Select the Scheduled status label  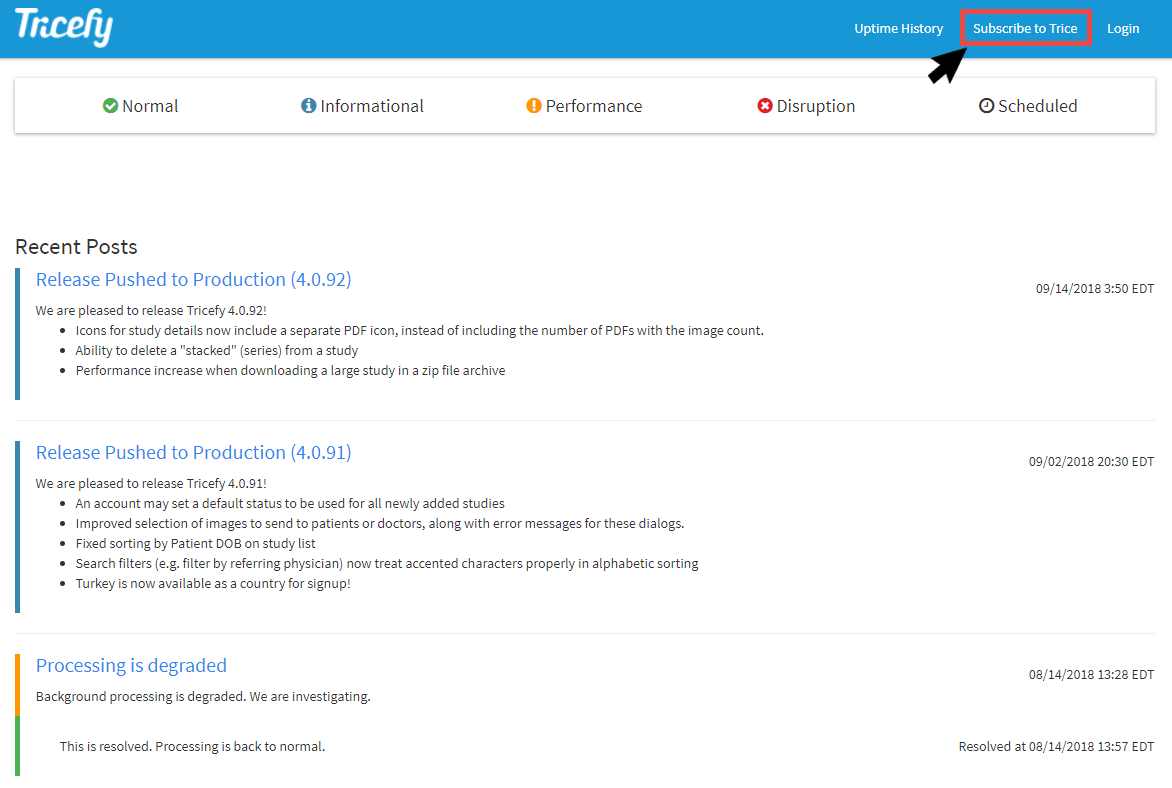click(x=1038, y=106)
